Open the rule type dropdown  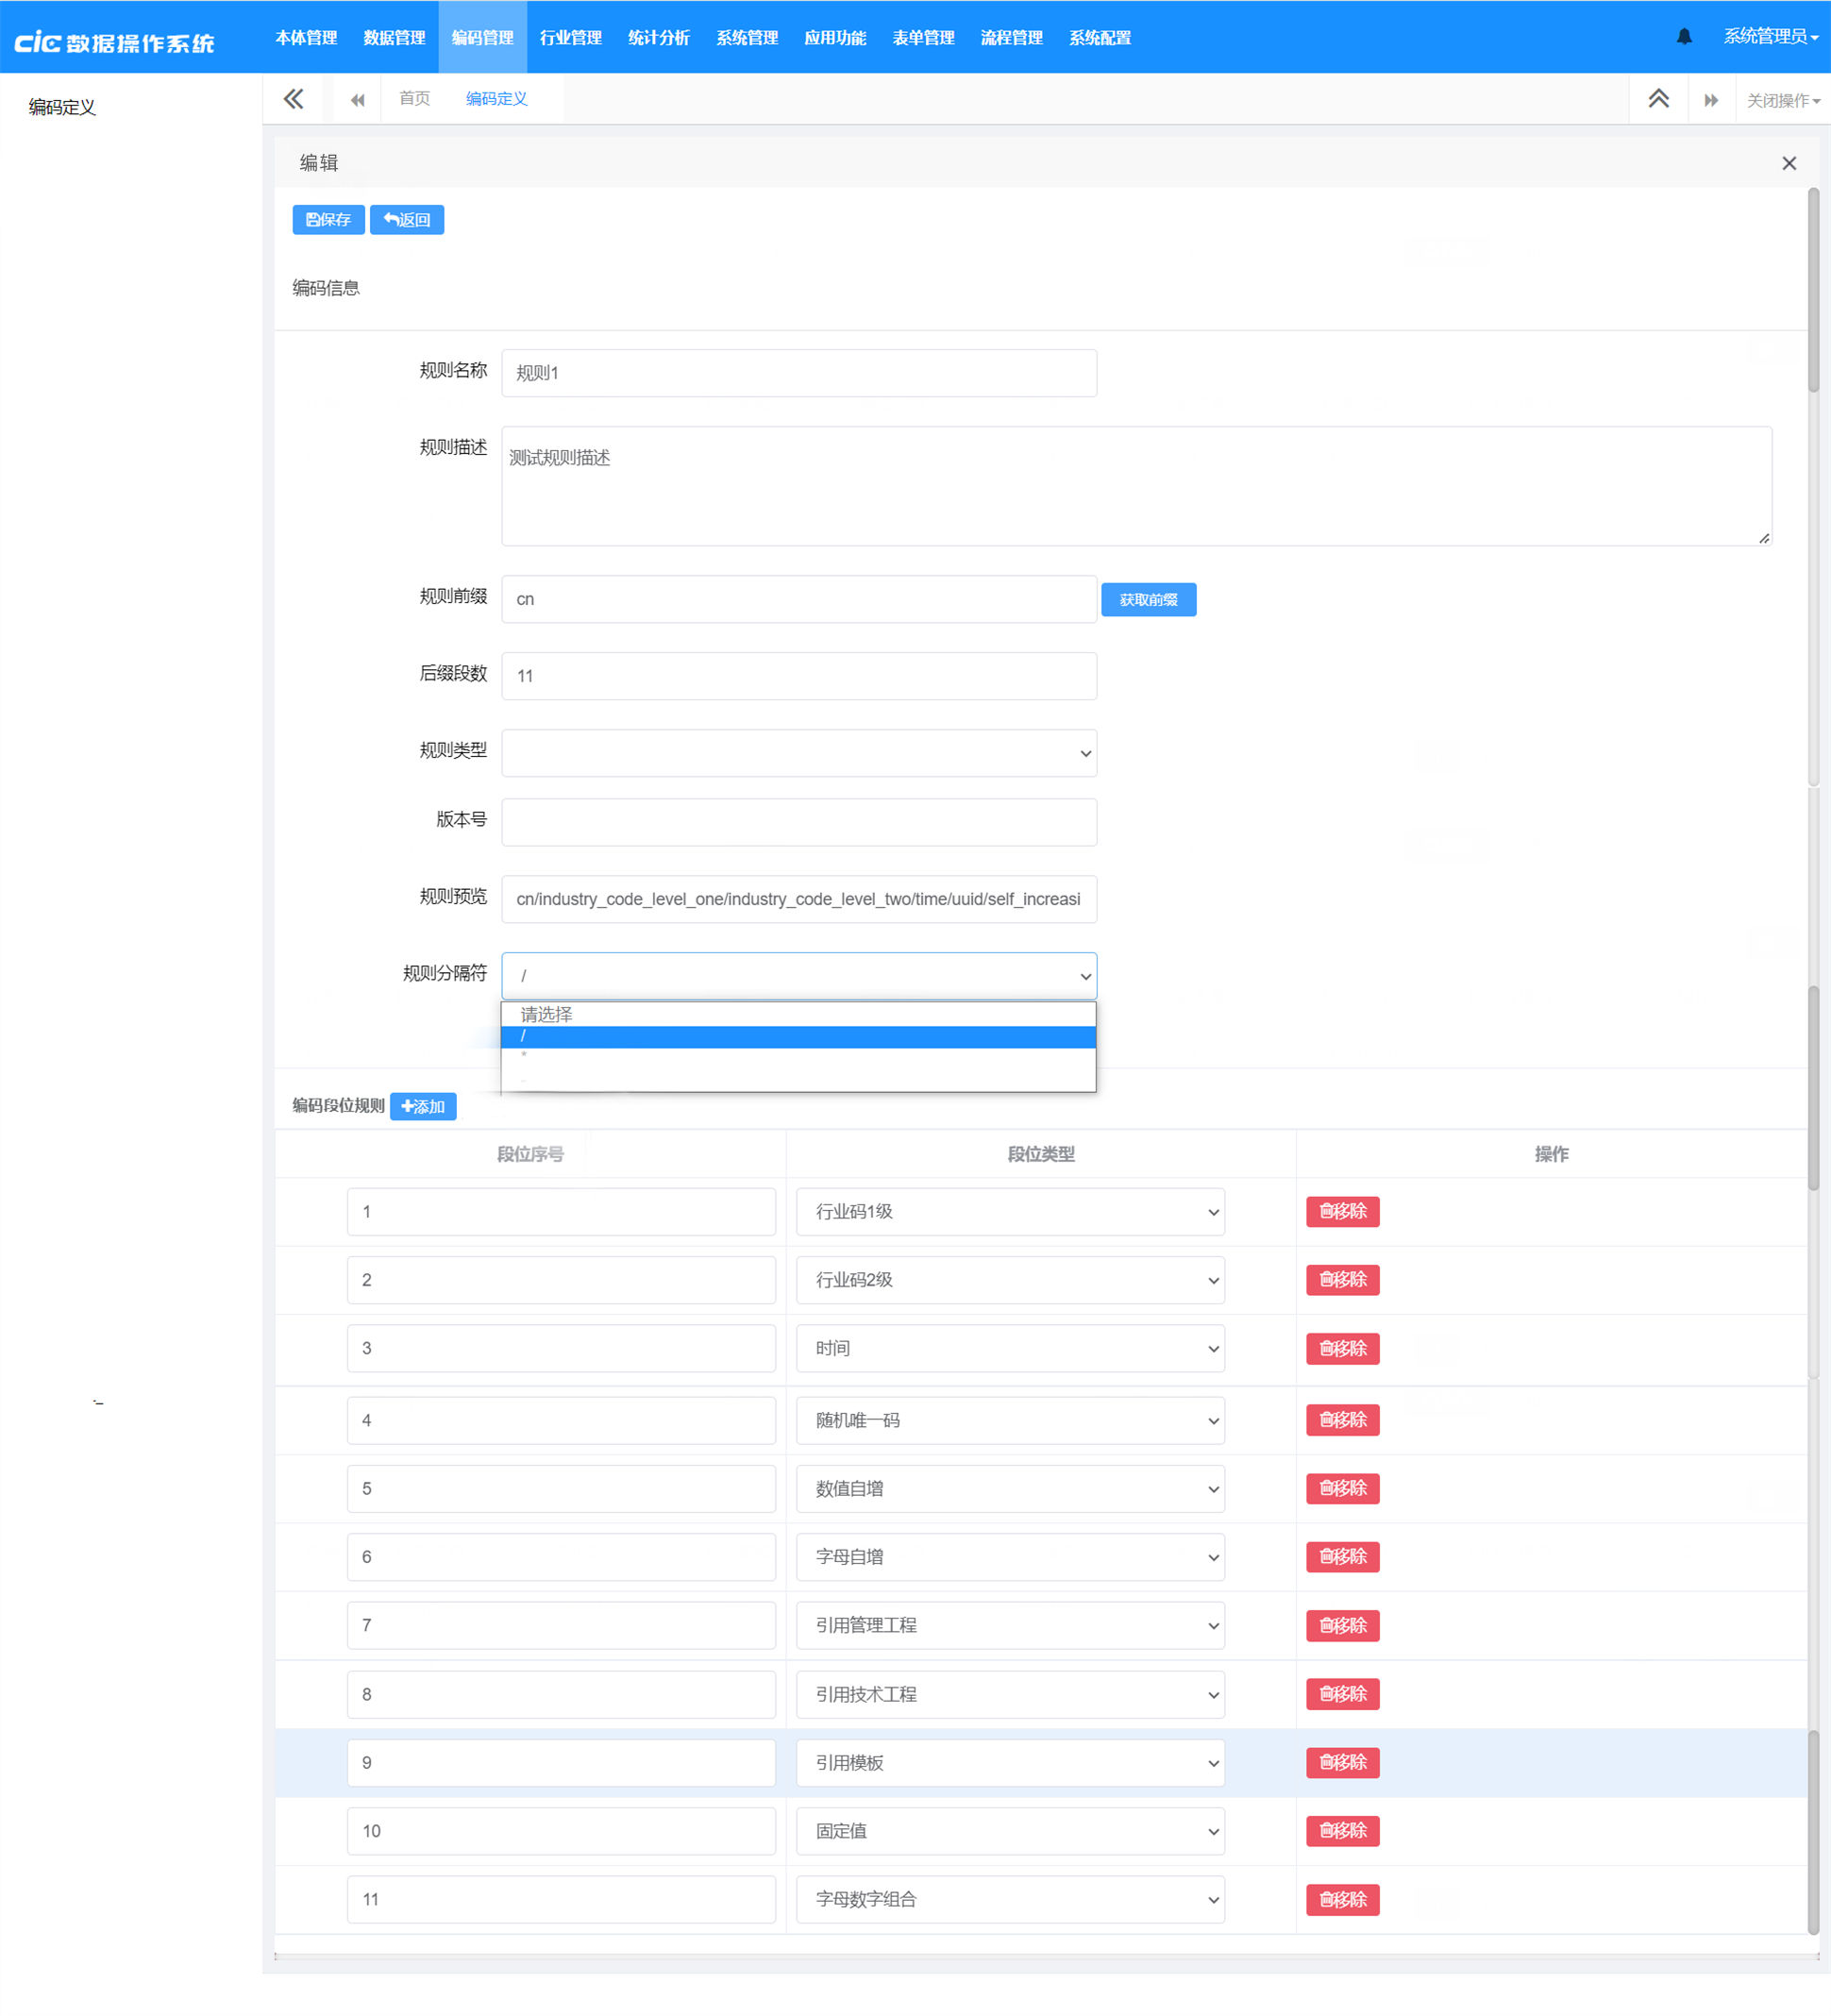[798, 753]
